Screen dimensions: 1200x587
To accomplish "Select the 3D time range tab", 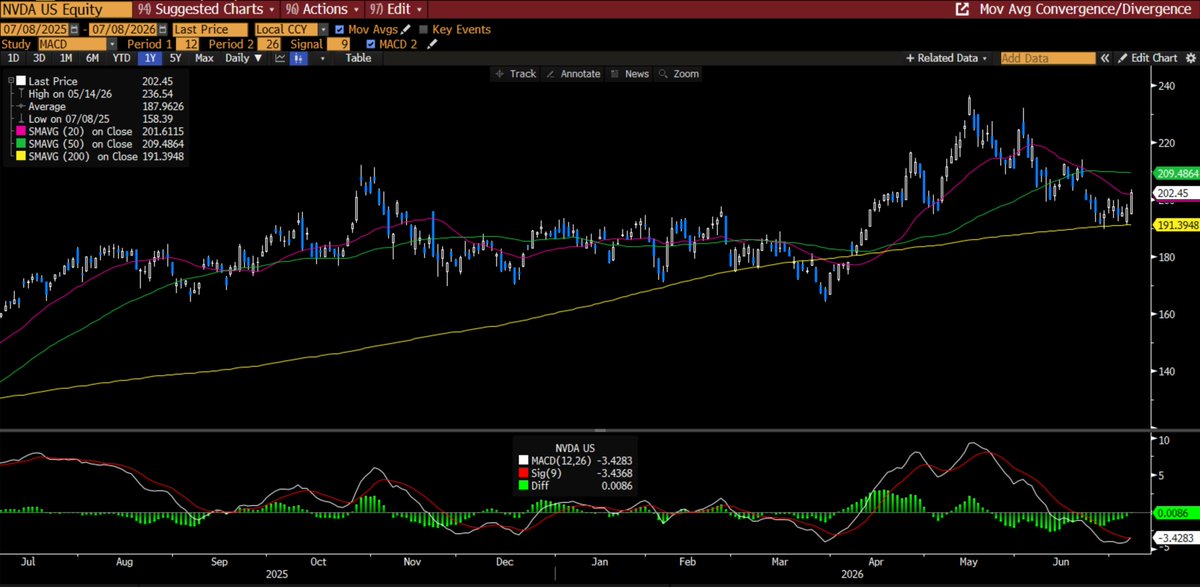I will [x=39, y=58].
